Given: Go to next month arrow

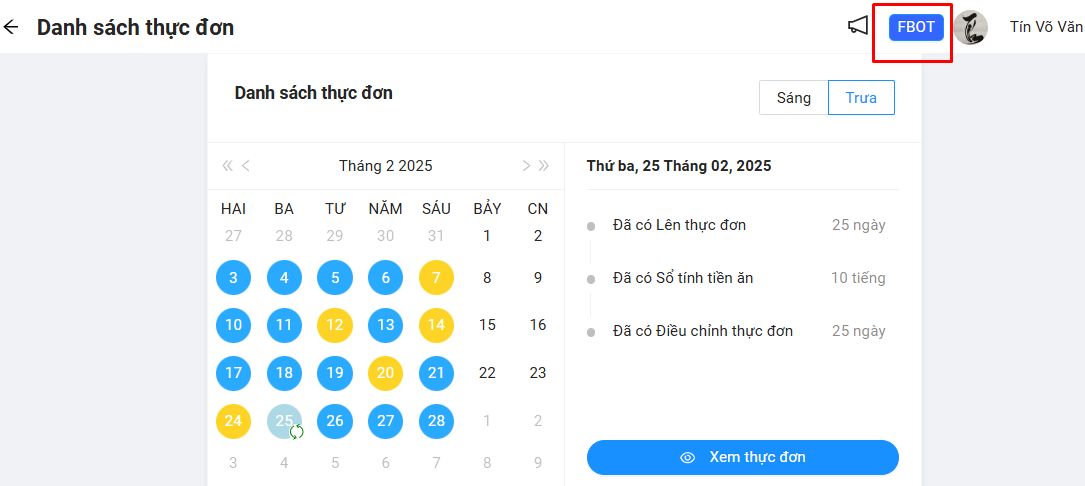Looking at the screenshot, I should click(x=526, y=166).
